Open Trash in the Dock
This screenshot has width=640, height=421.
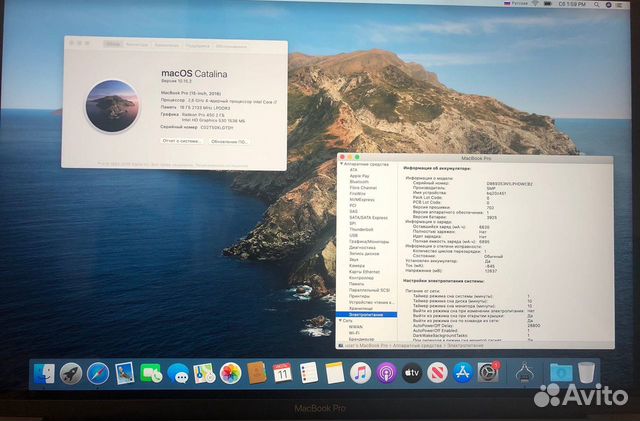[587, 372]
